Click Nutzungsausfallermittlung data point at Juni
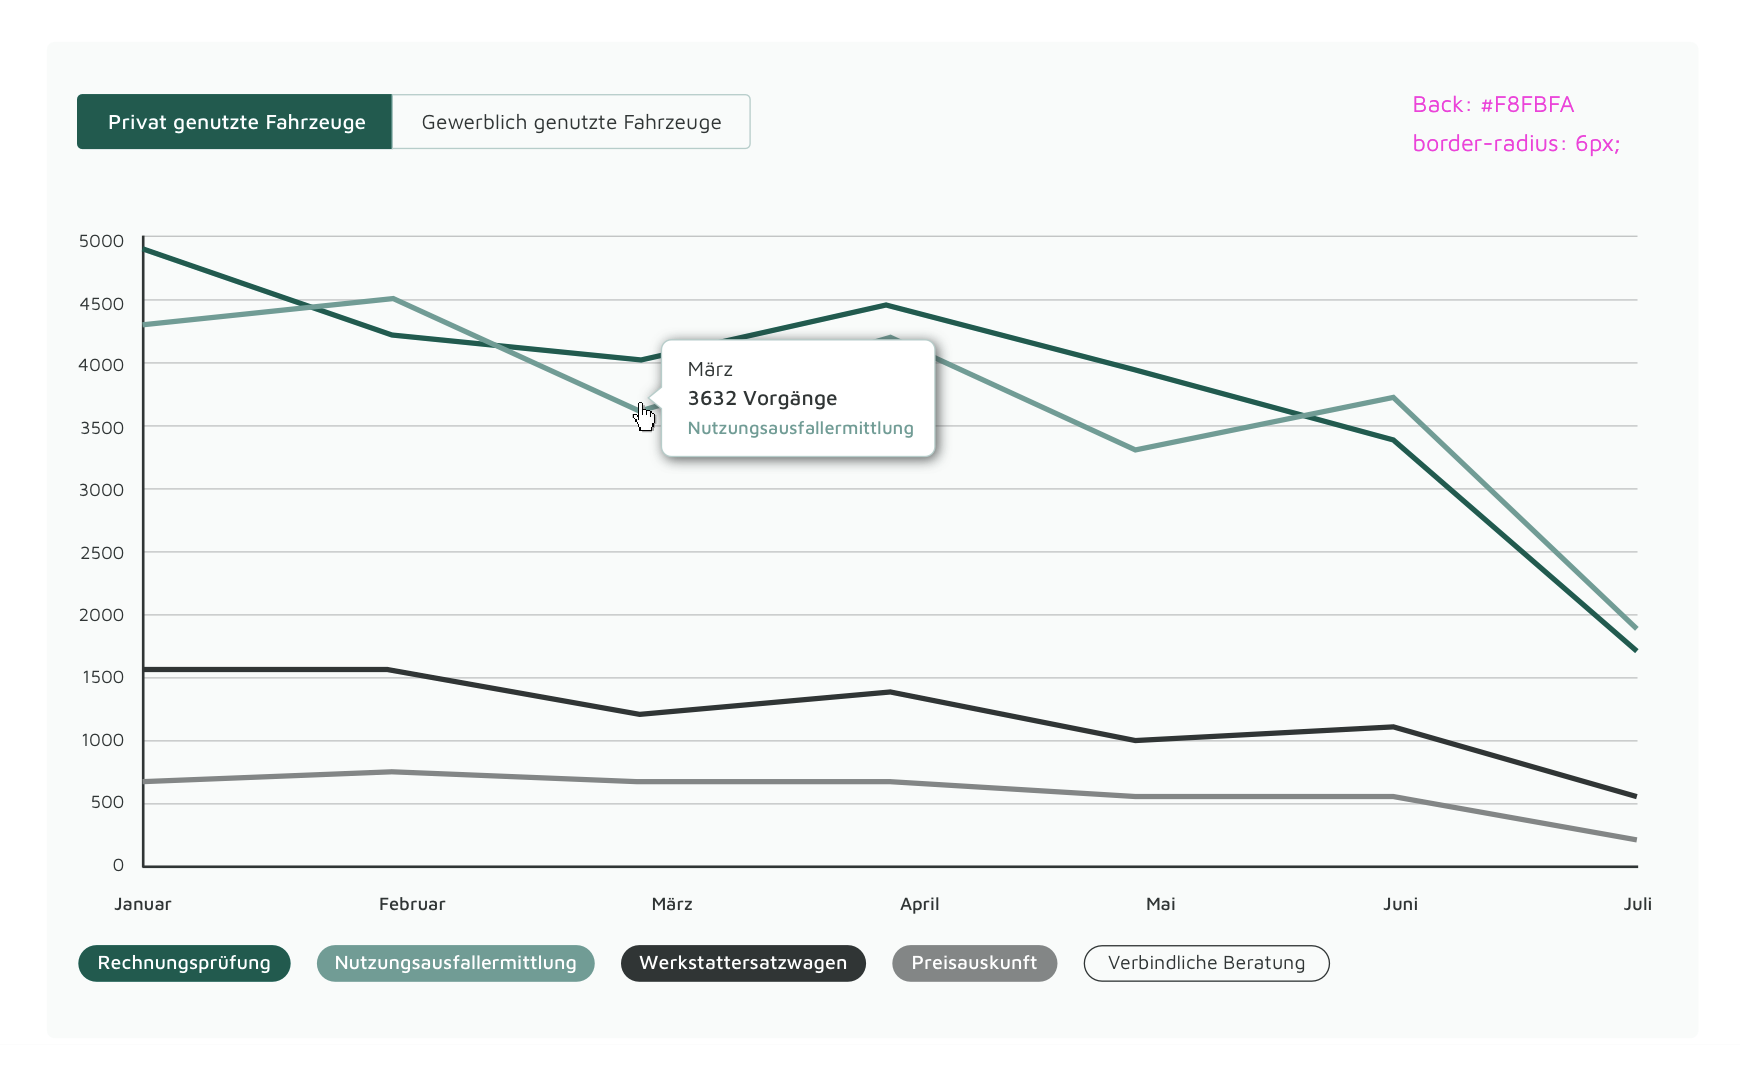Viewport: 1740px width, 1074px height. pyautogui.click(x=1393, y=398)
